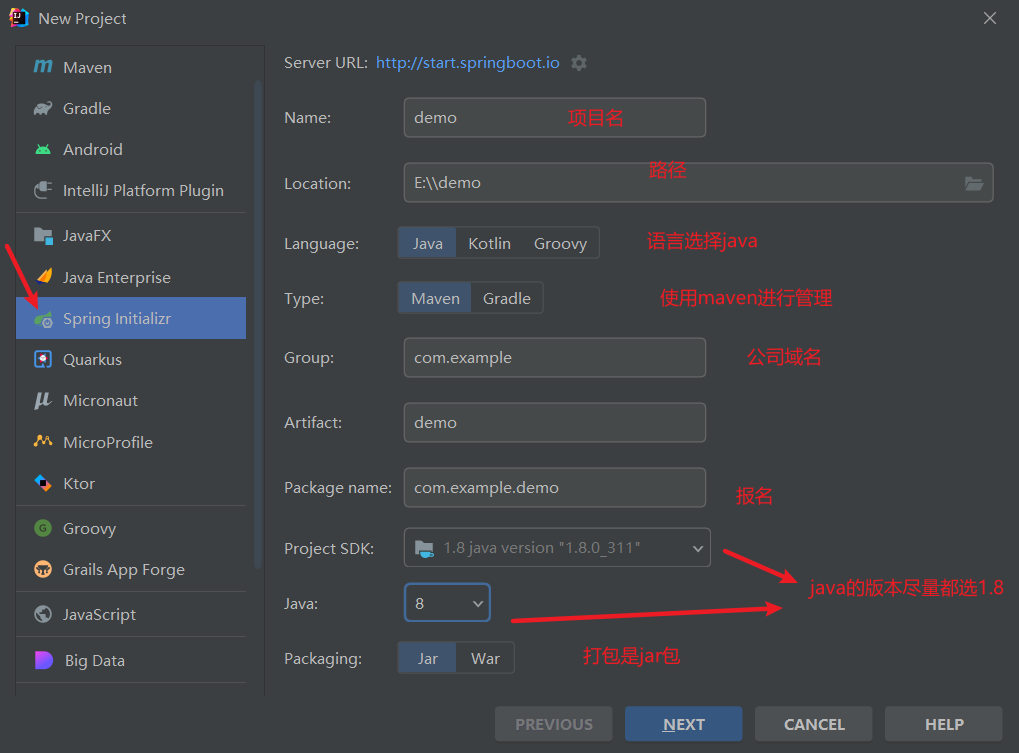Viewport: 1019px width, 753px height.
Task: Open the Micronaut project generator
Action: [x=100, y=400]
